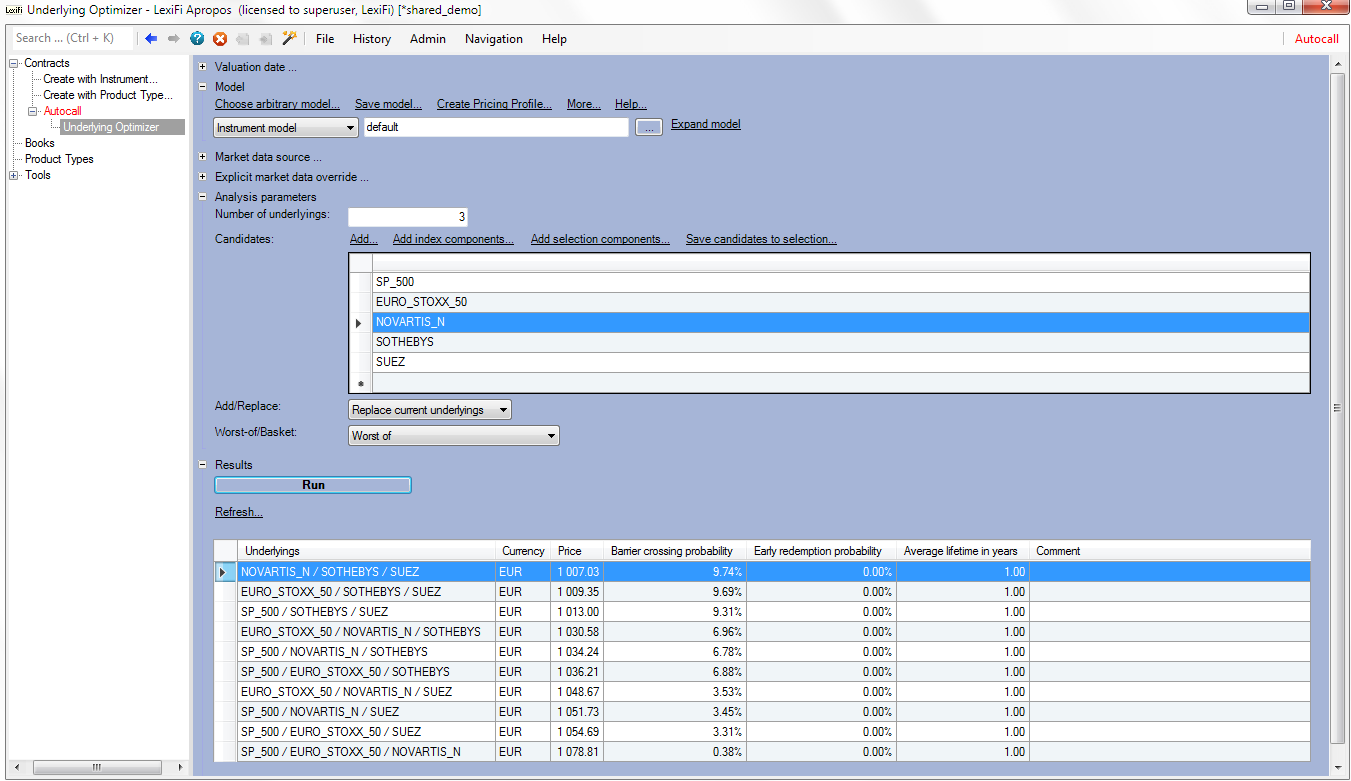Select SP_500 / EURO_STOXX_50 / NOVARTIS_N result row
Screen dimensions: 1351x781
[763, 752]
